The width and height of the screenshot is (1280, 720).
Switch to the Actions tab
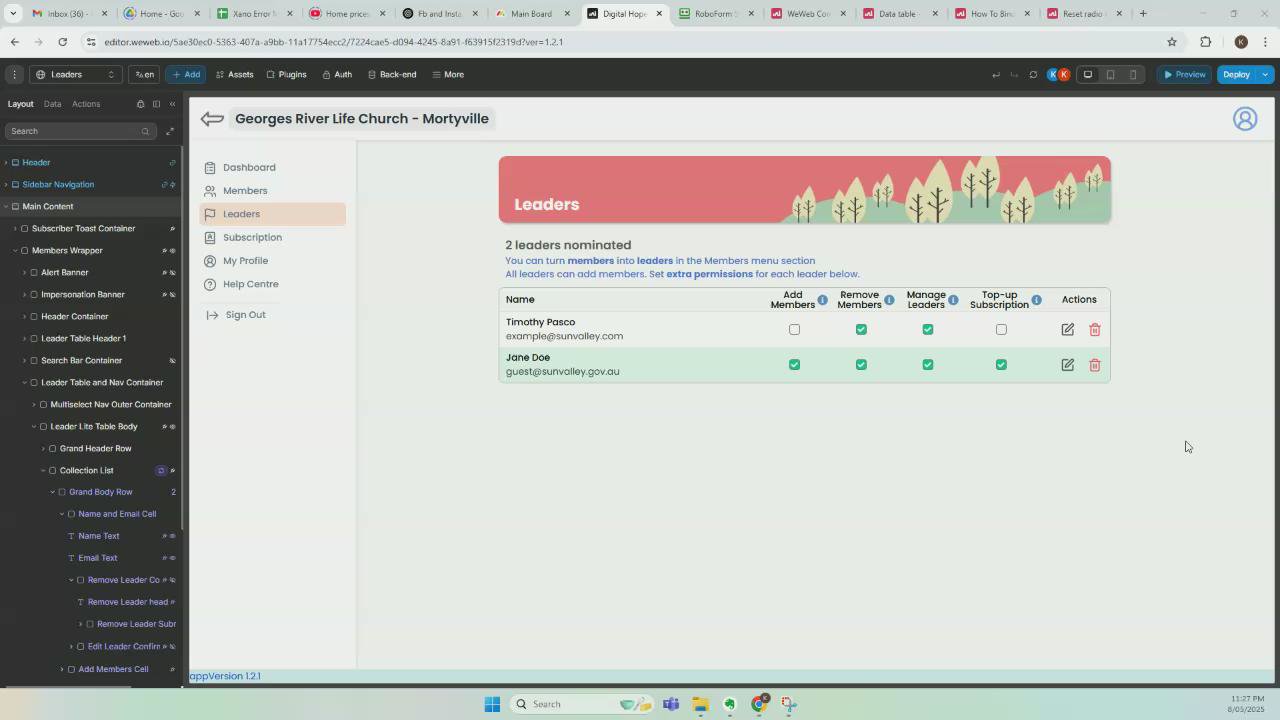click(x=86, y=104)
